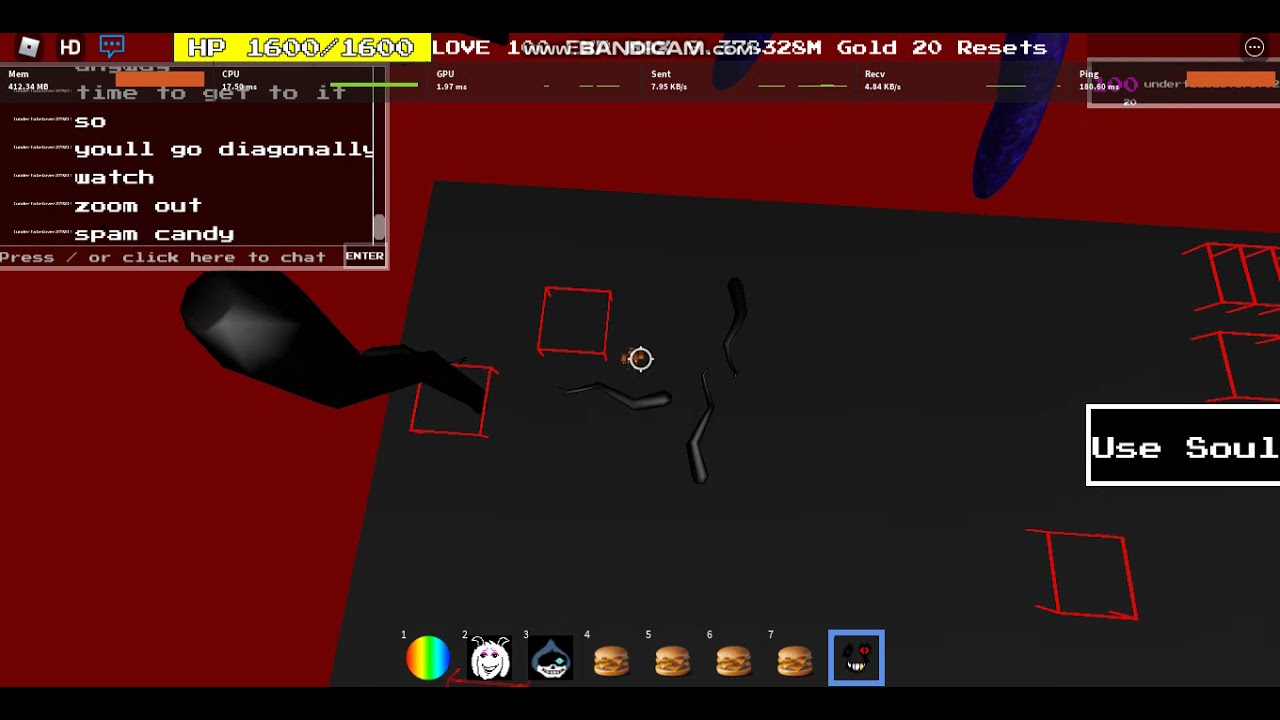
Task: Click the 'watch' chat message
Action: (x=114, y=177)
